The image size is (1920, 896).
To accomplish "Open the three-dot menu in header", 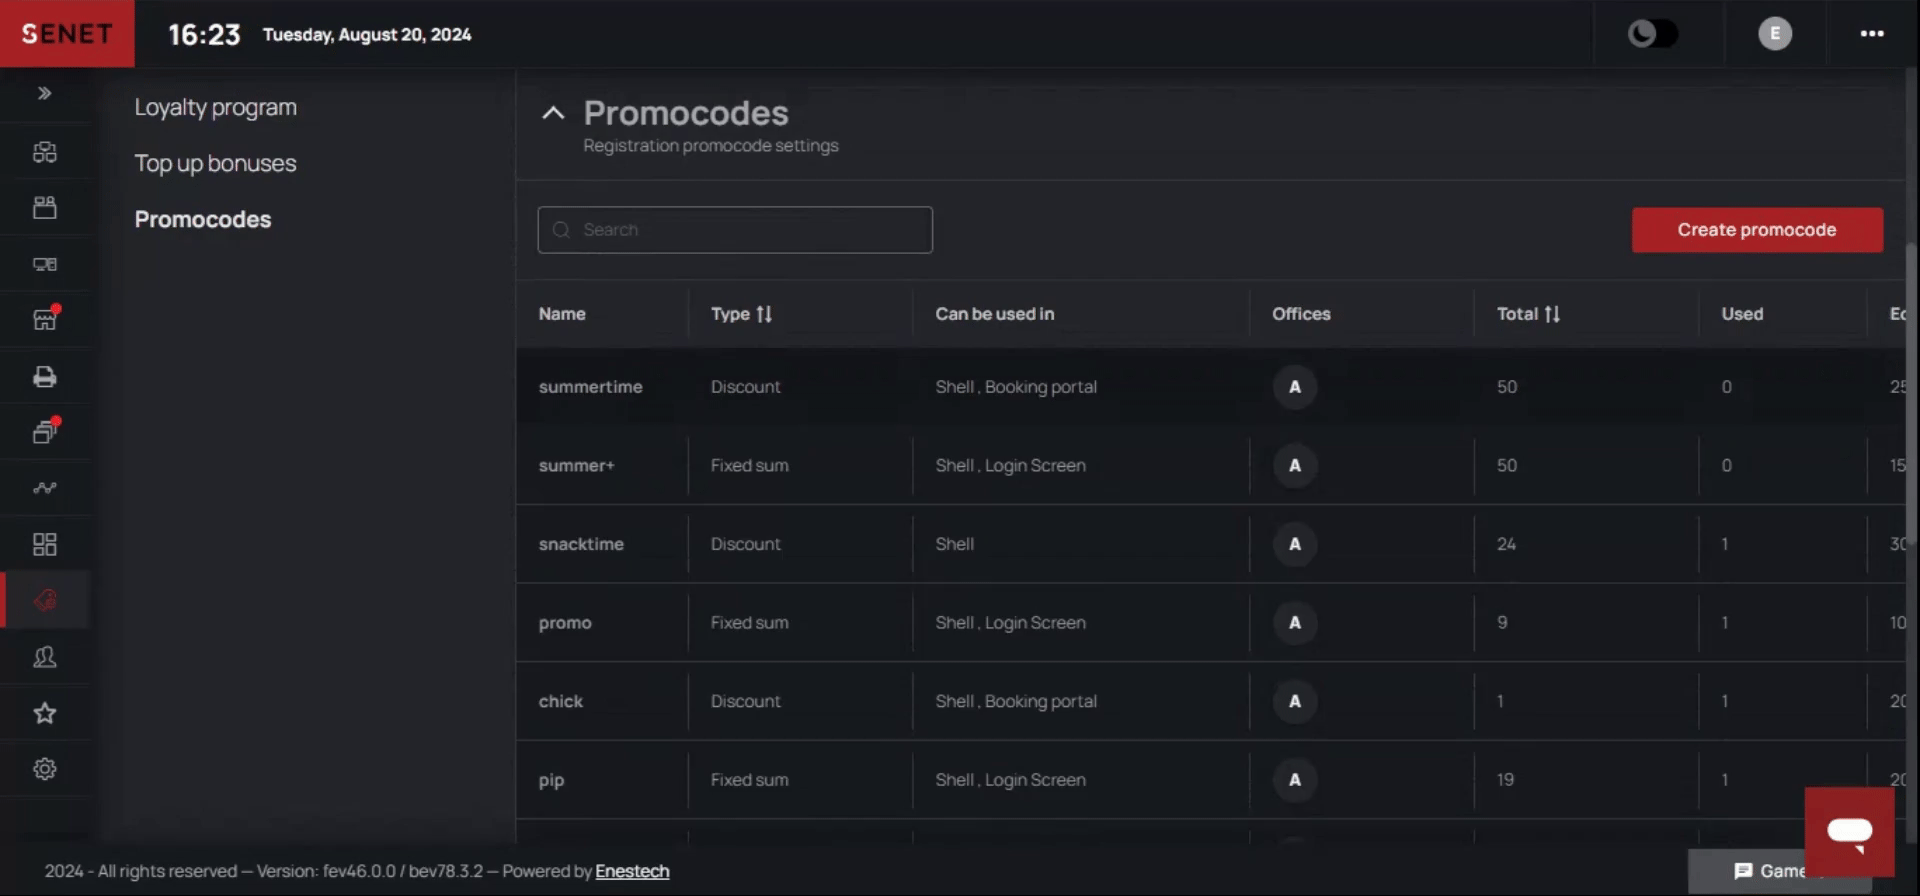I will (1872, 34).
